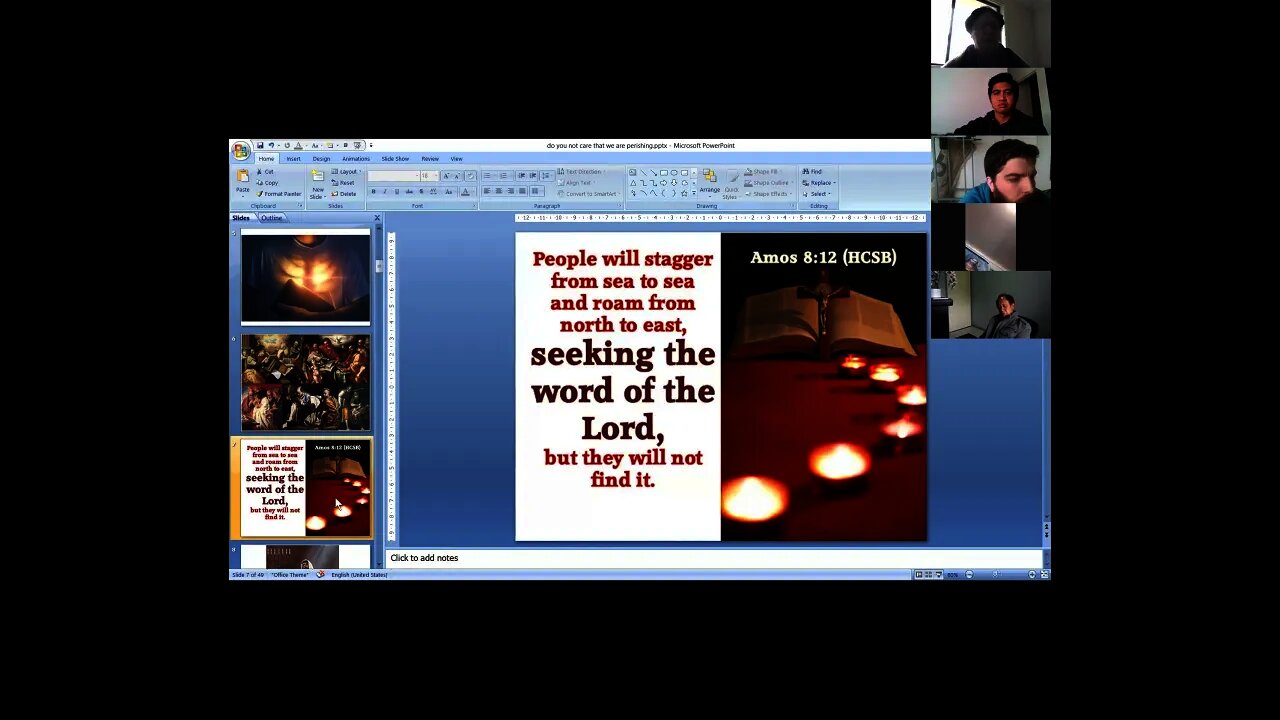Open the Slide Show ribbon tab
Image resolution: width=1280 pixels, height=720 pixels.
(395, 159)
